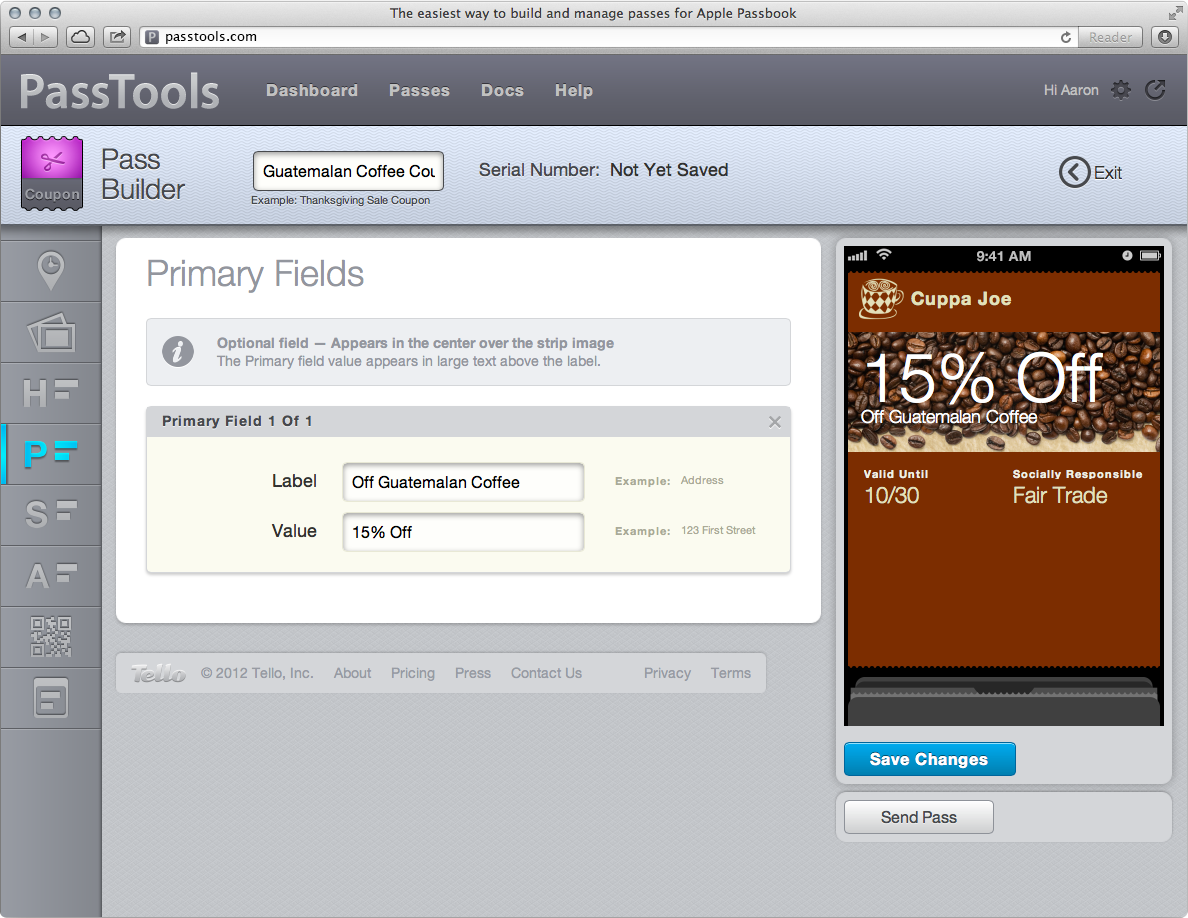Click the coffee beans strip image

tap(1004, 392)
